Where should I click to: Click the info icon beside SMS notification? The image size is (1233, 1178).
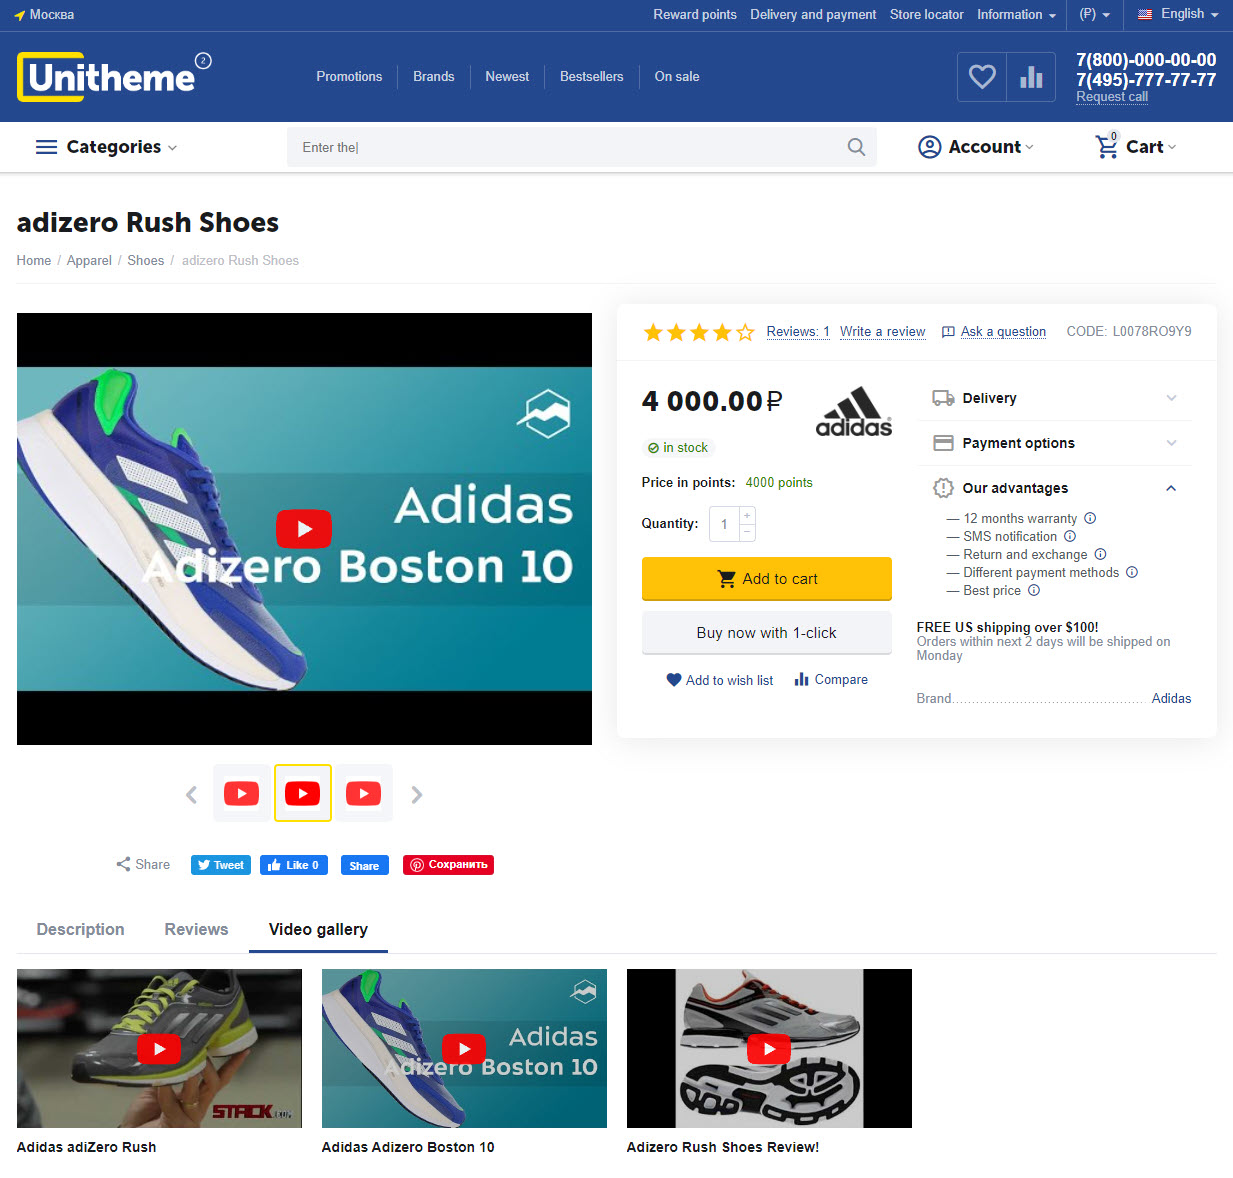coord(1071,536)
